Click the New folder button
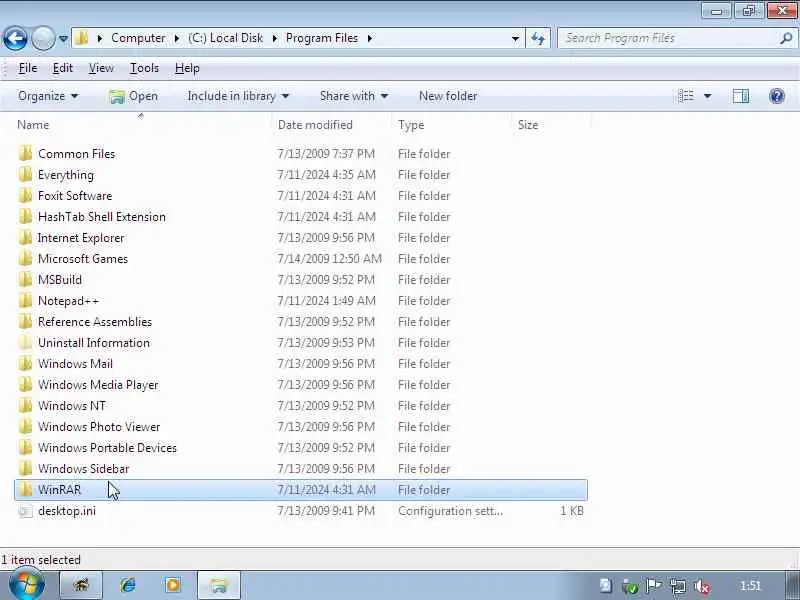This screenshot has height=600, width=800. [x=448, y=96]
